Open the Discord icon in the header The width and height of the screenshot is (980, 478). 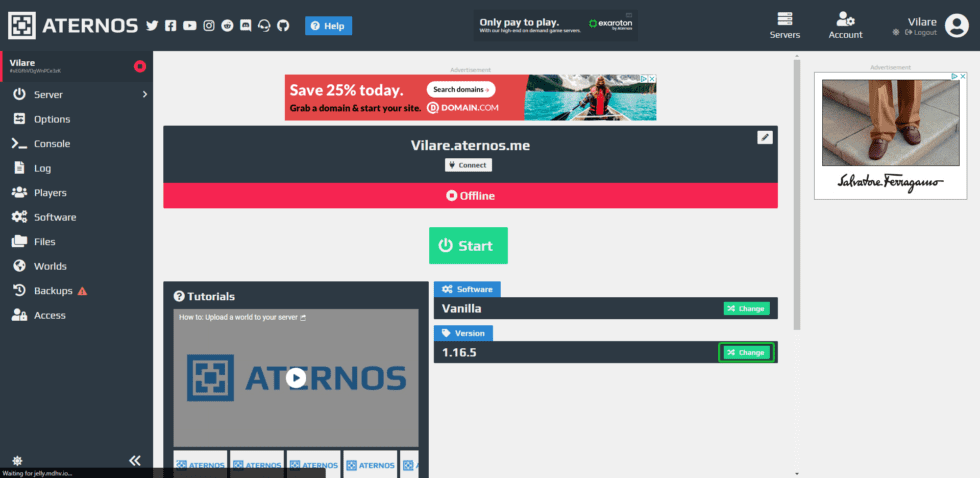click(x=246, y=26)
